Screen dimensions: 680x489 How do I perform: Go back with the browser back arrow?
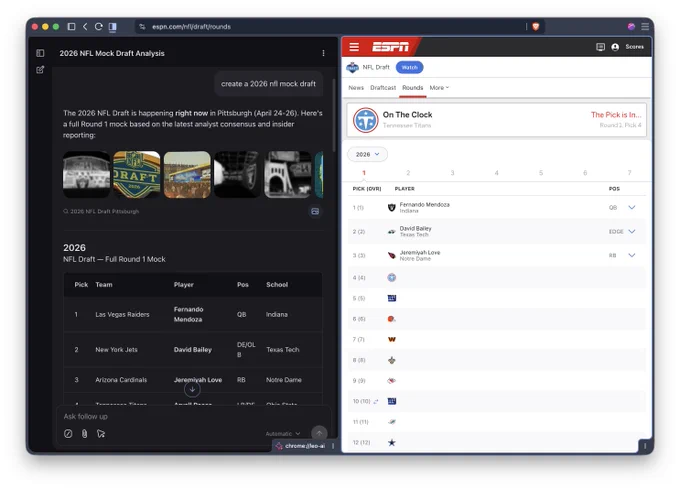[x=85, y=26]
